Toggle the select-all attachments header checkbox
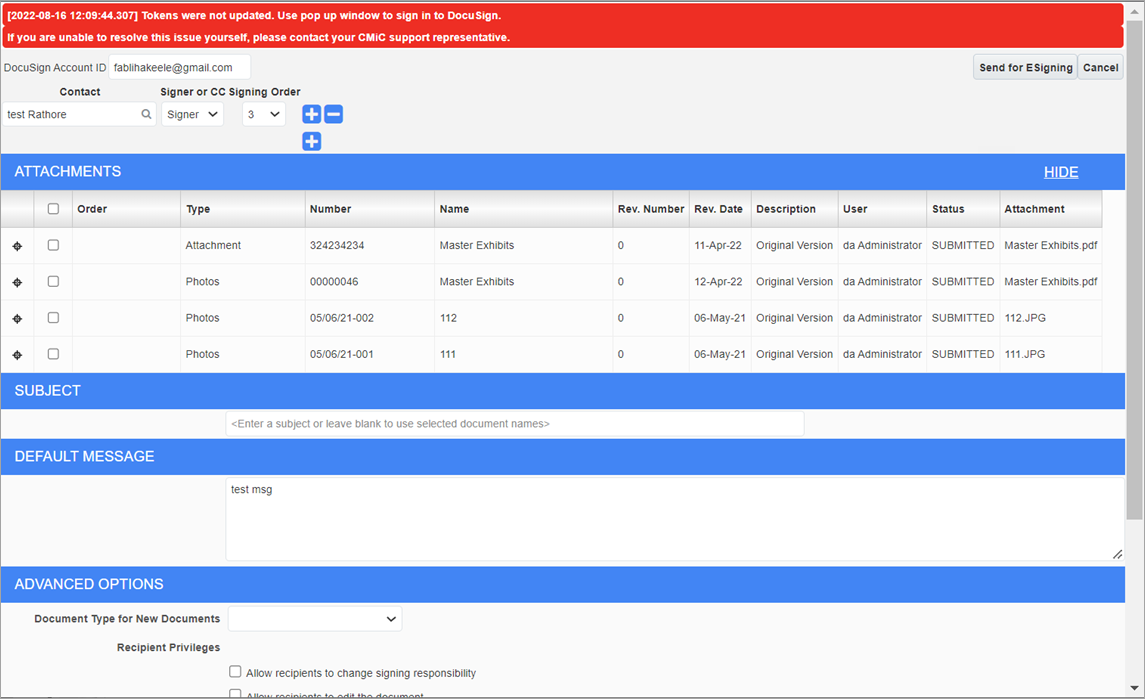 (x=53, y=209)
